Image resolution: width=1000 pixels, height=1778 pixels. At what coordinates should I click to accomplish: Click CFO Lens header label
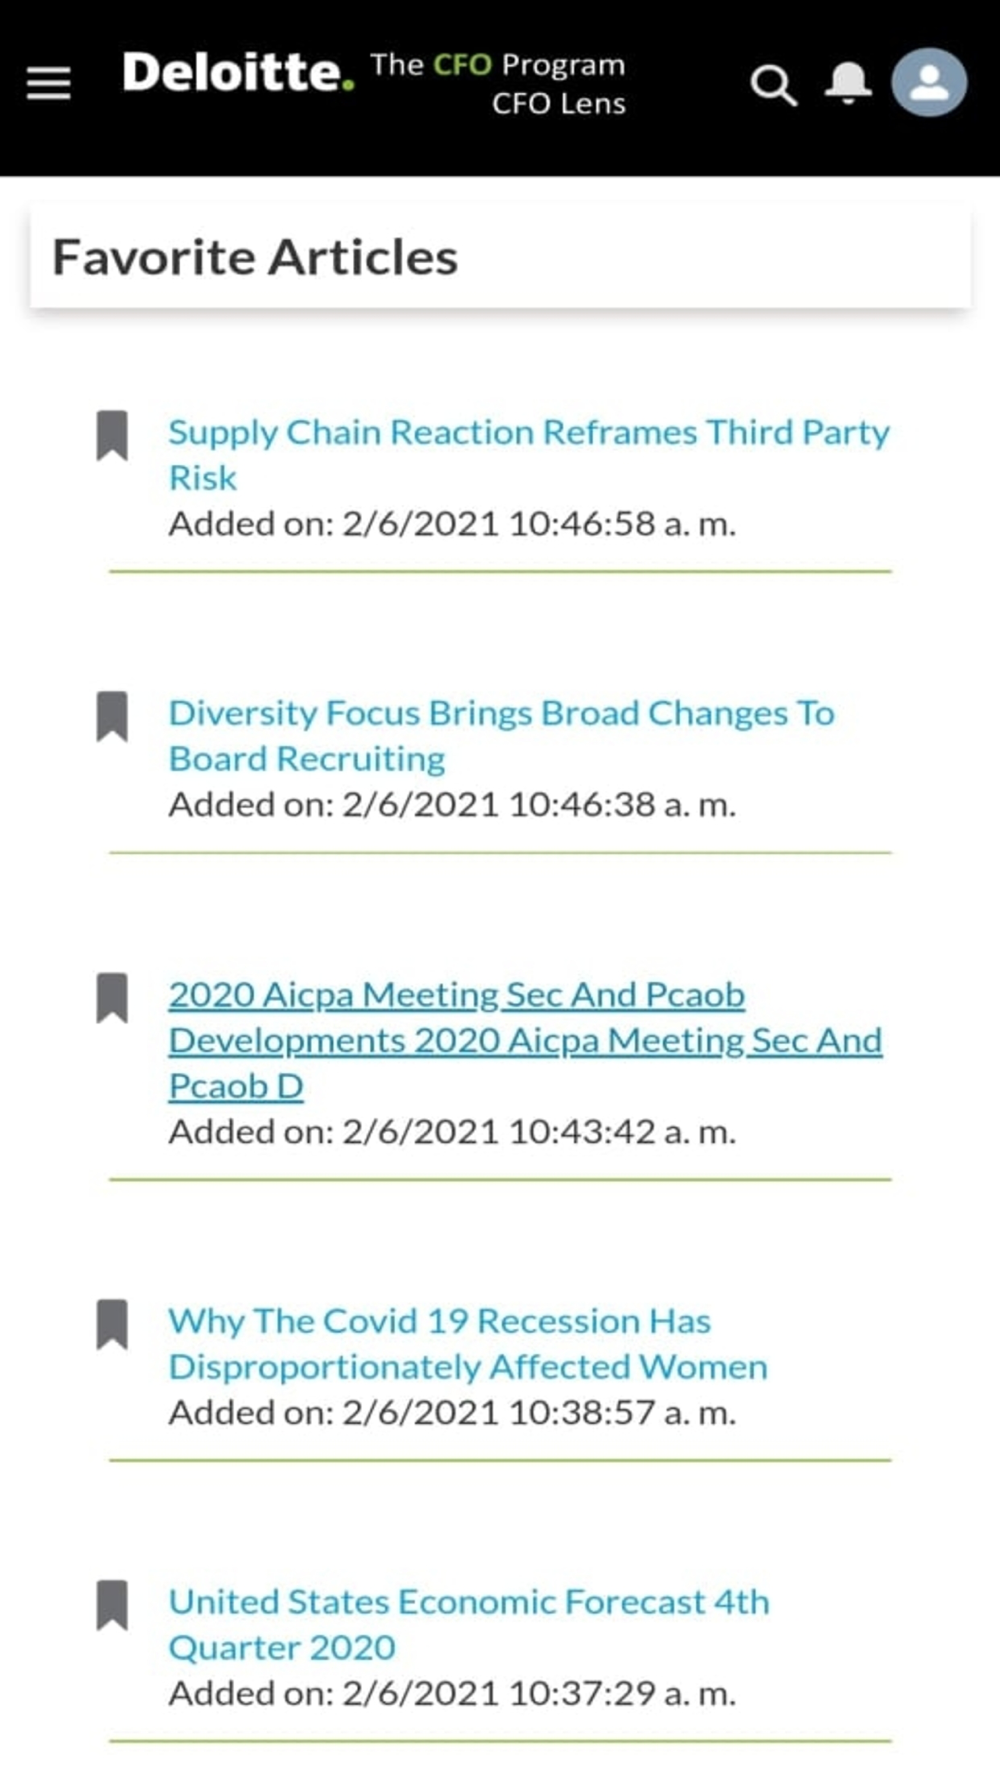559,104
